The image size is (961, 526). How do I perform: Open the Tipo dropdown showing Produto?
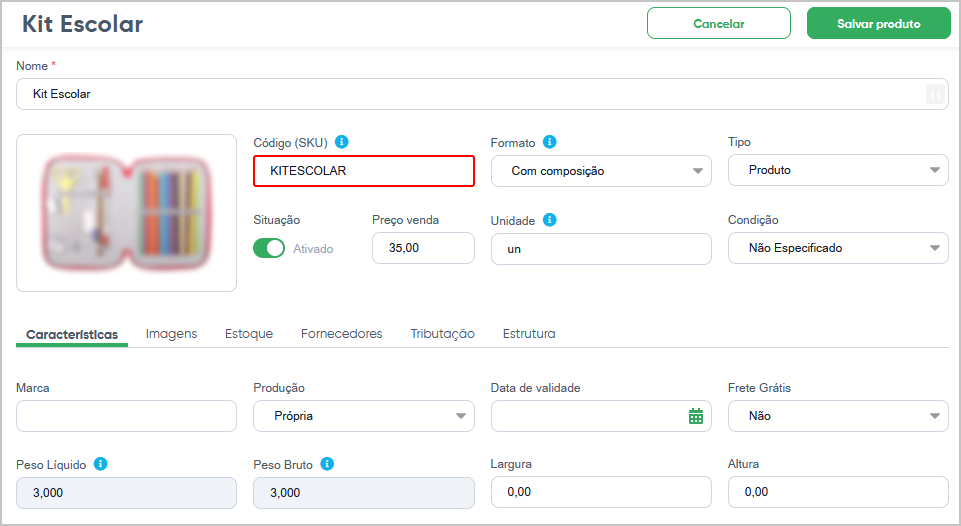click(x=838, y=170)
